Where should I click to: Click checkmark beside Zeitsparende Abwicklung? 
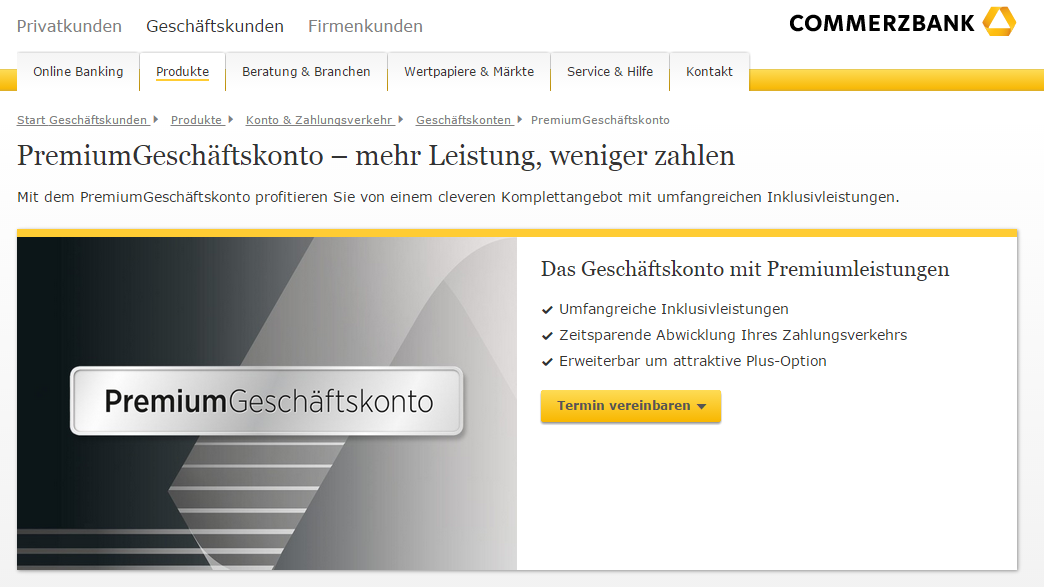tap(547, 335)
